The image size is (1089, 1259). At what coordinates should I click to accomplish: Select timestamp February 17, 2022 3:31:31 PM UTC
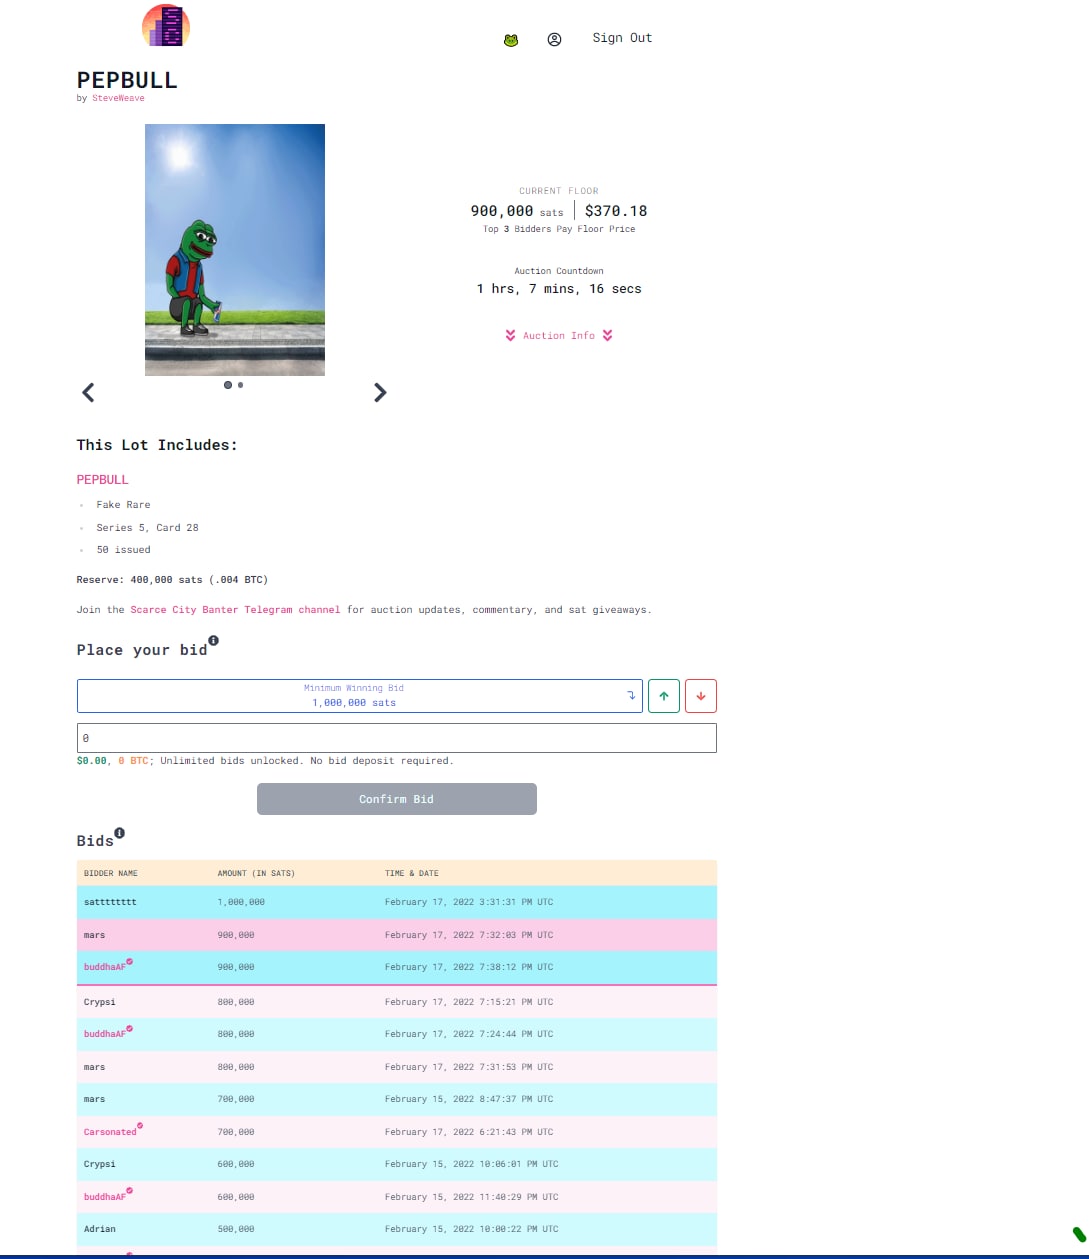pos(469,902)
